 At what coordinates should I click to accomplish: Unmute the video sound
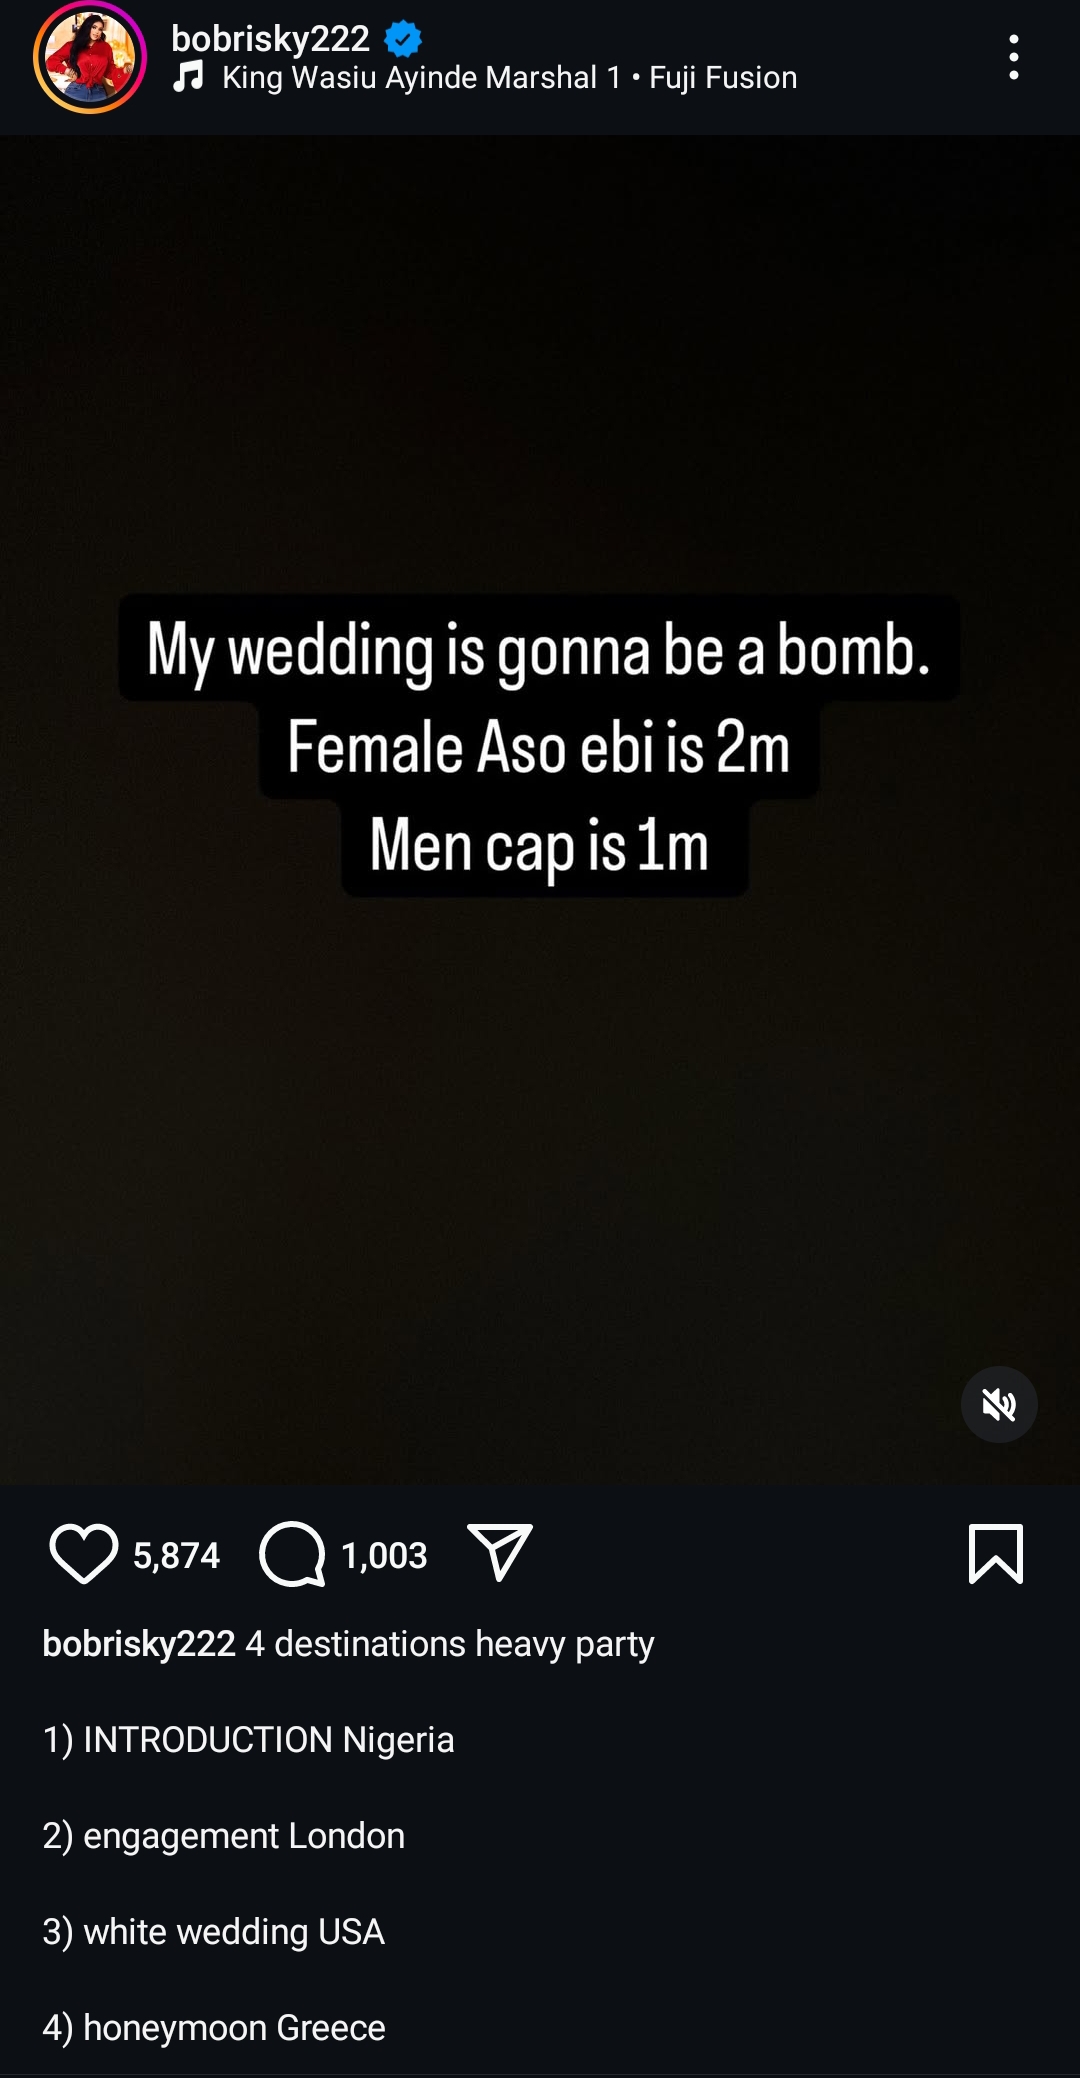(999, 1405)
